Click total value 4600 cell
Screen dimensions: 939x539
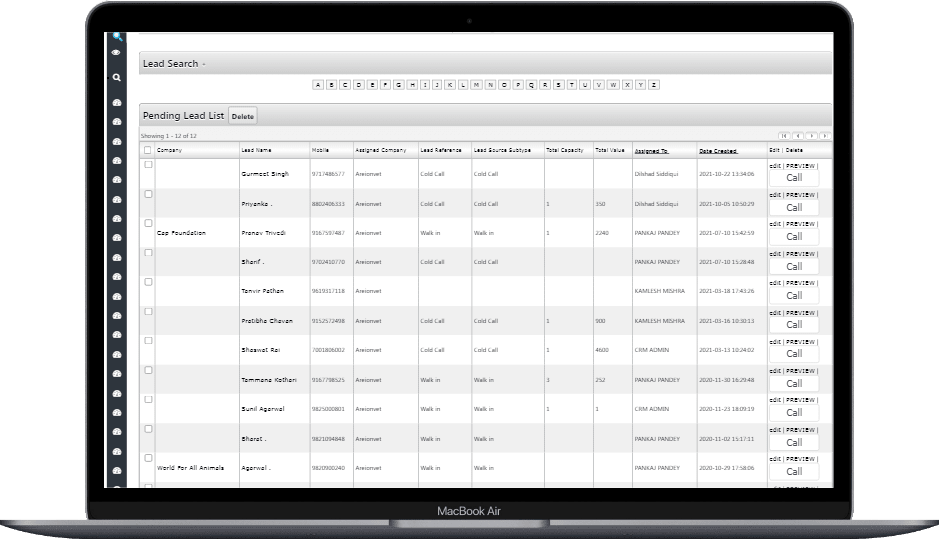[x=602, y=350]
